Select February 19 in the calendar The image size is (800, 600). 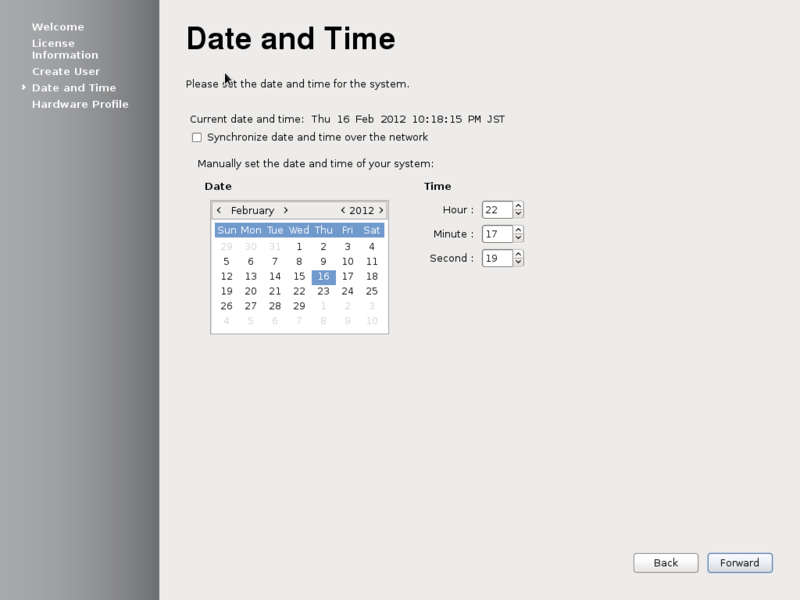click(x=227, y=291)
